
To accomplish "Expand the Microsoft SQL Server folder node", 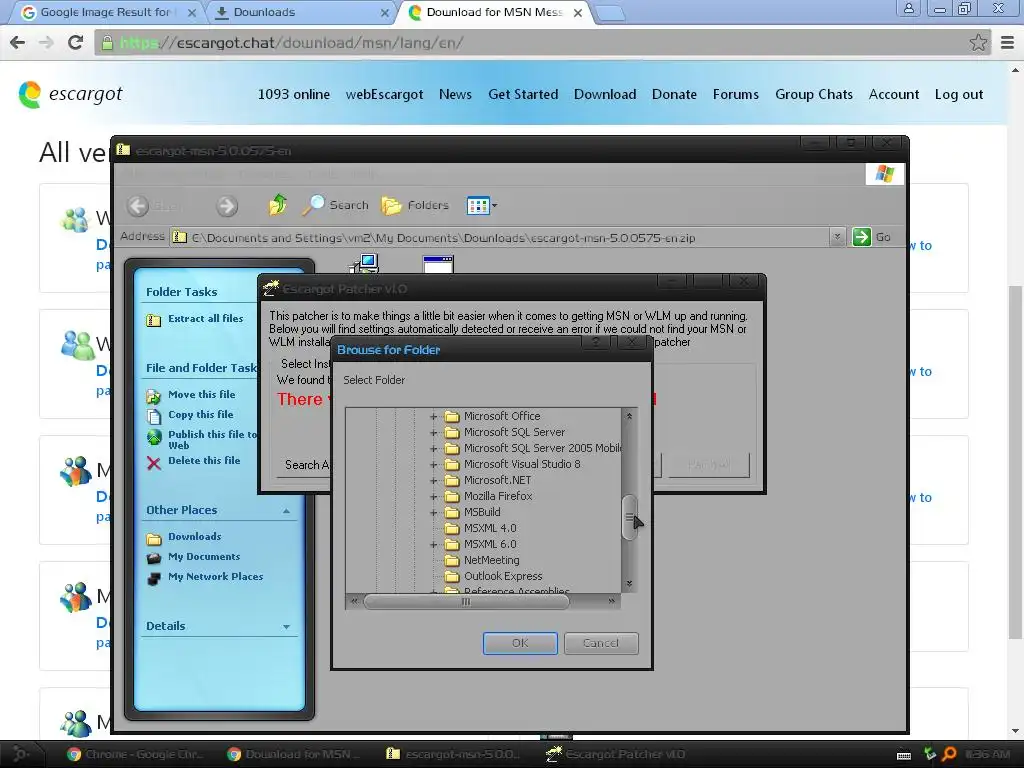I will pyautogui.click(x=433, y=432).
